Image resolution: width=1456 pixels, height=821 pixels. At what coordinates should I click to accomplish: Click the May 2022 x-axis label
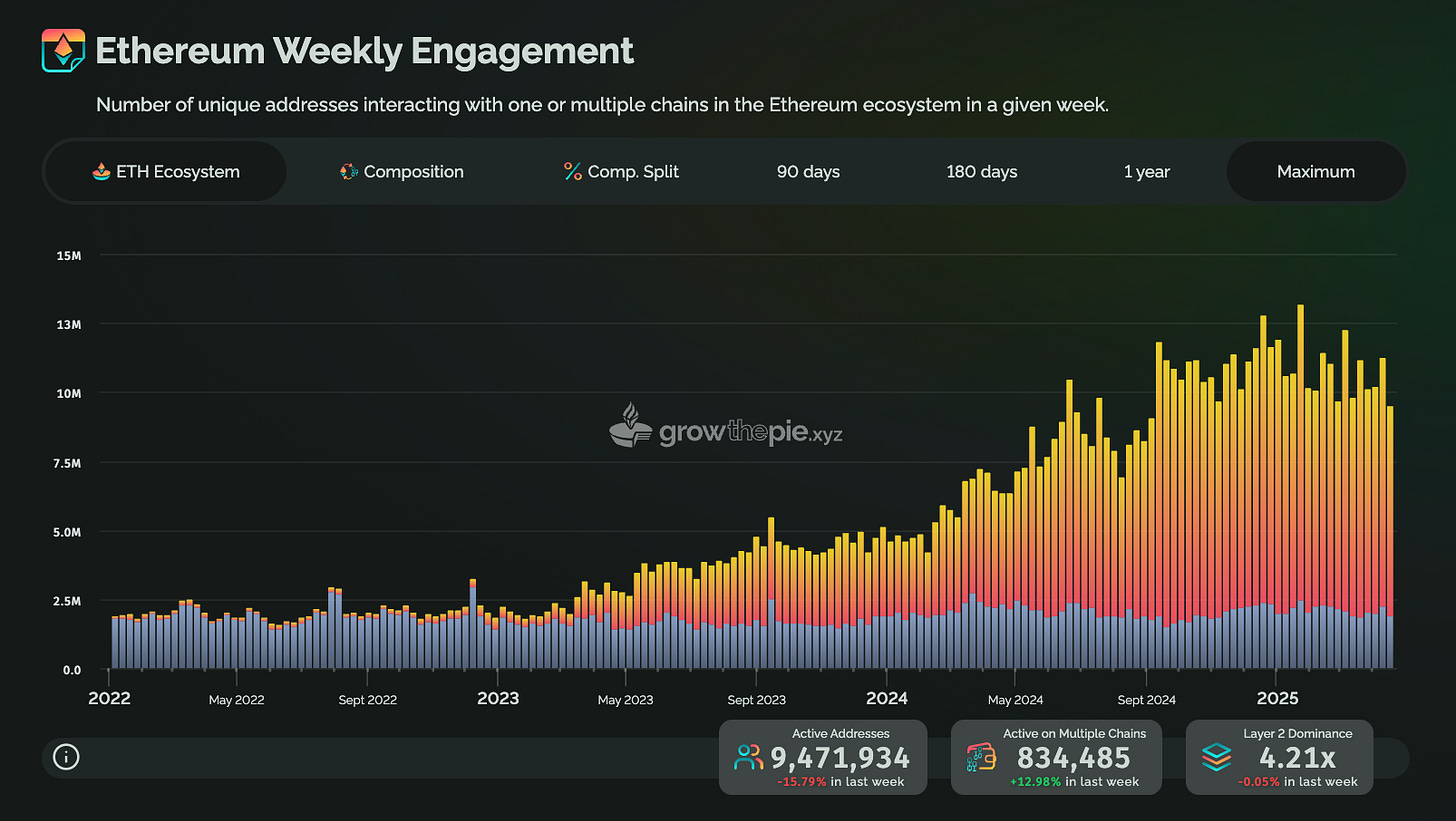pyautogui.click(x=236, y=699)
